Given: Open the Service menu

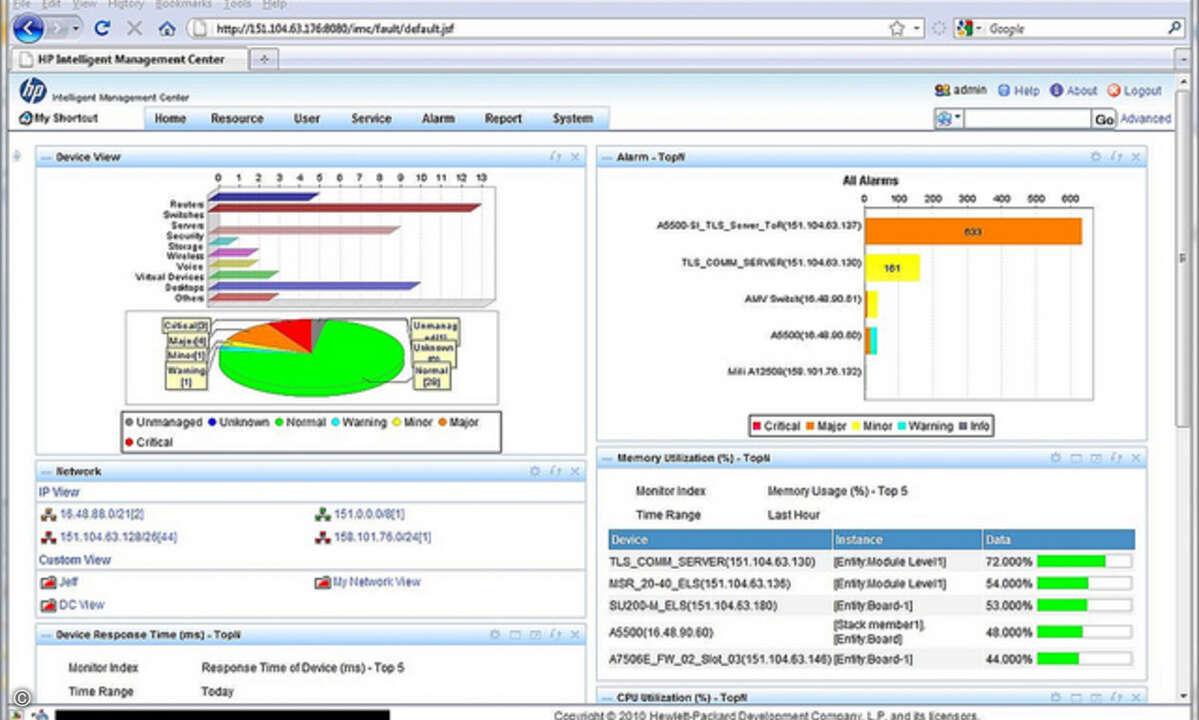Looking at the screenshot, I should [371, 118].
